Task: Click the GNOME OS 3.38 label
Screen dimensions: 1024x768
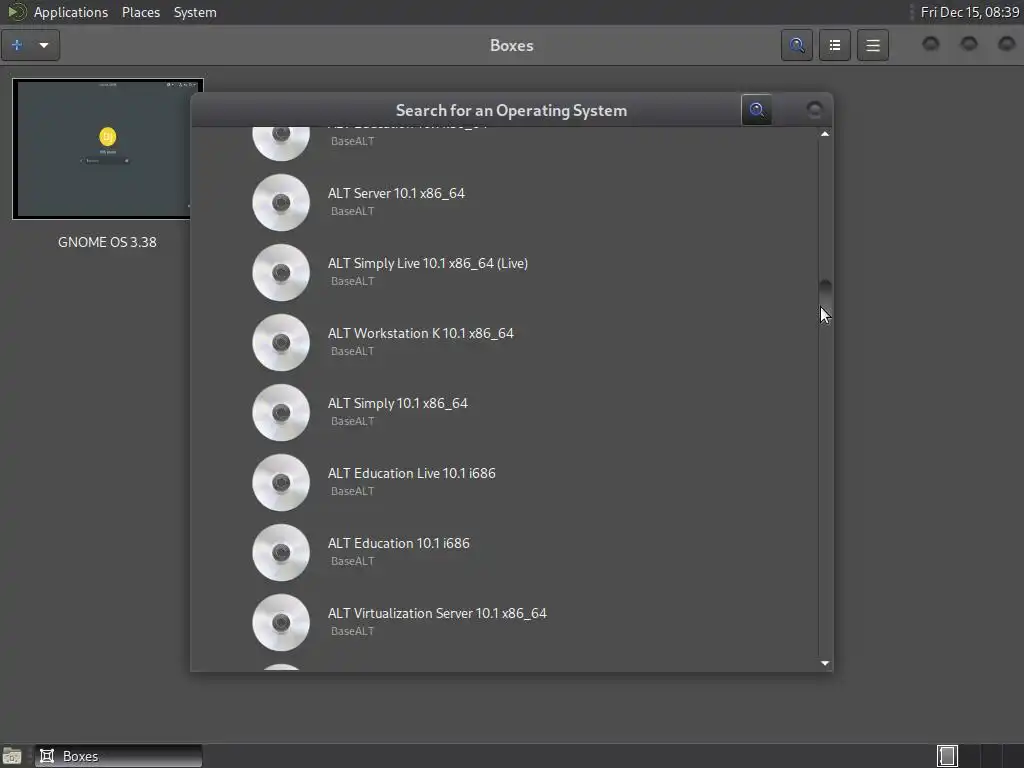Action: click(107, 242)
